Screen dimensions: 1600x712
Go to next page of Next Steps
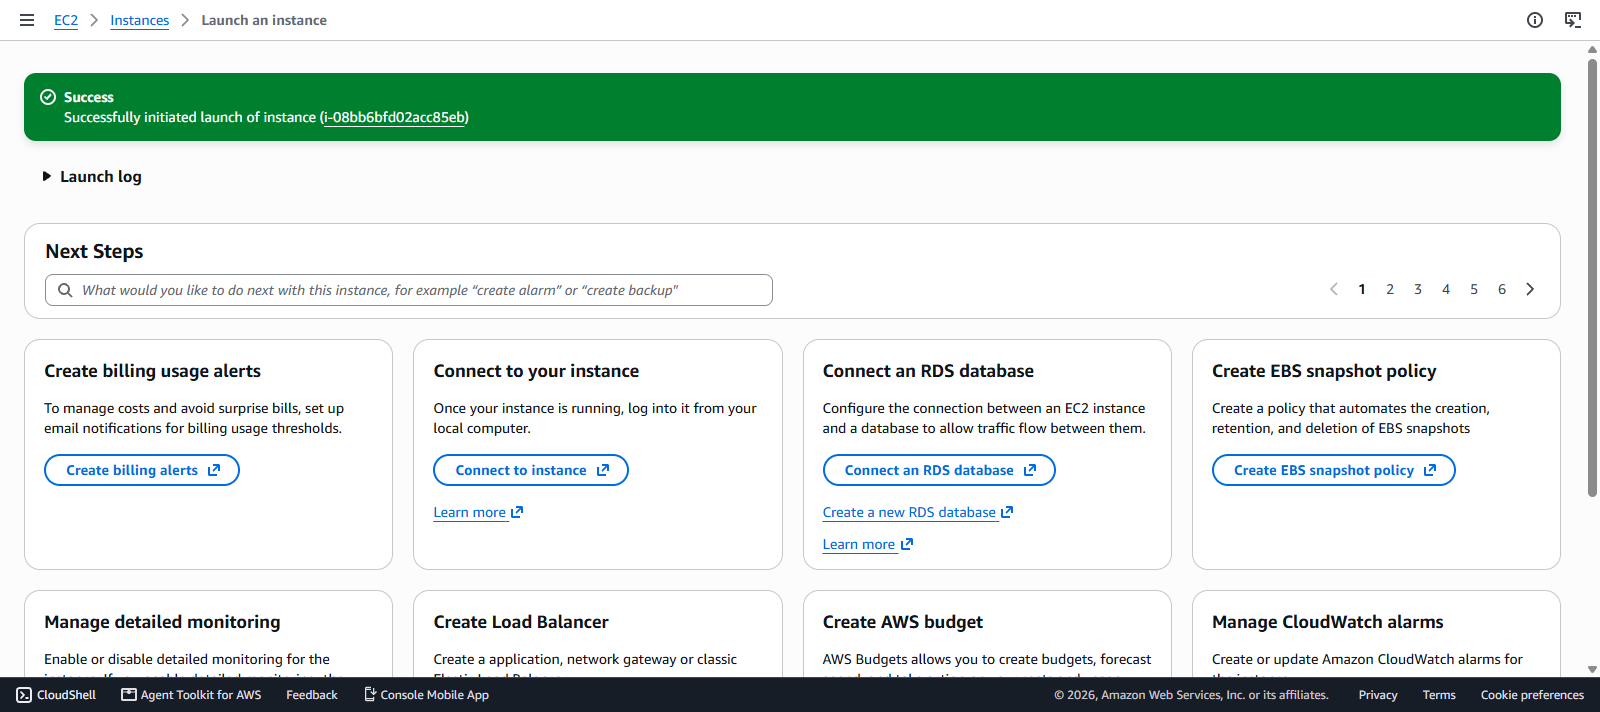(x=1530, y=289)
